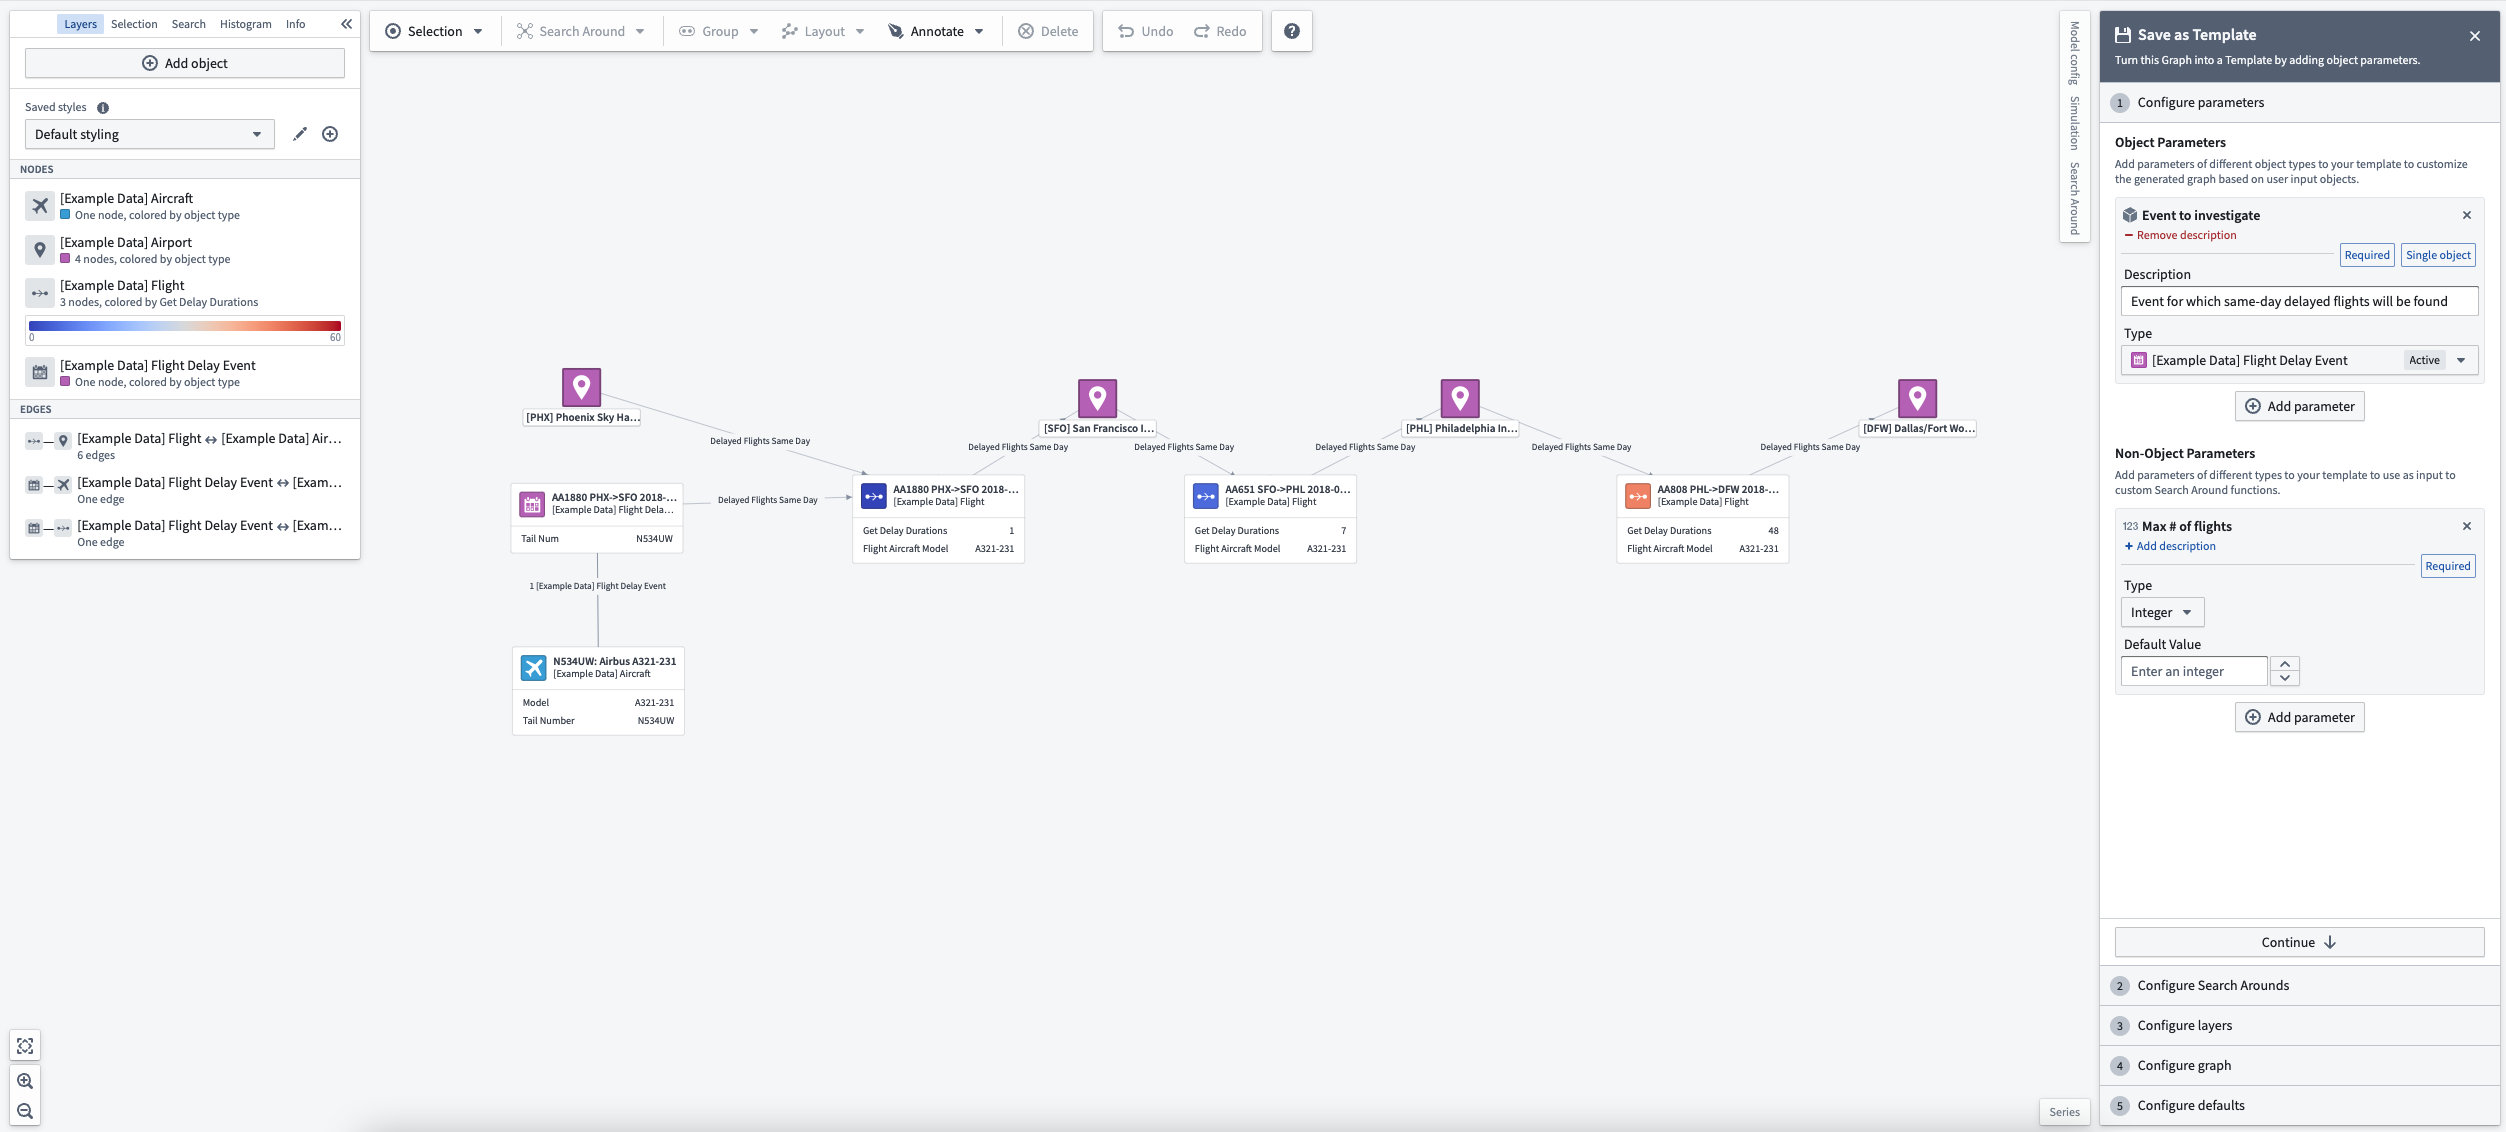Switch to the Info tab
Screen dimensions: 2506x1132
coord(295,24)
